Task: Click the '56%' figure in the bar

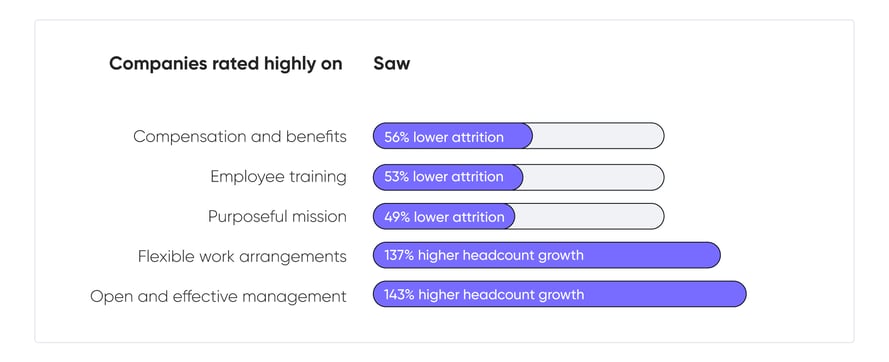Action: 397,137
